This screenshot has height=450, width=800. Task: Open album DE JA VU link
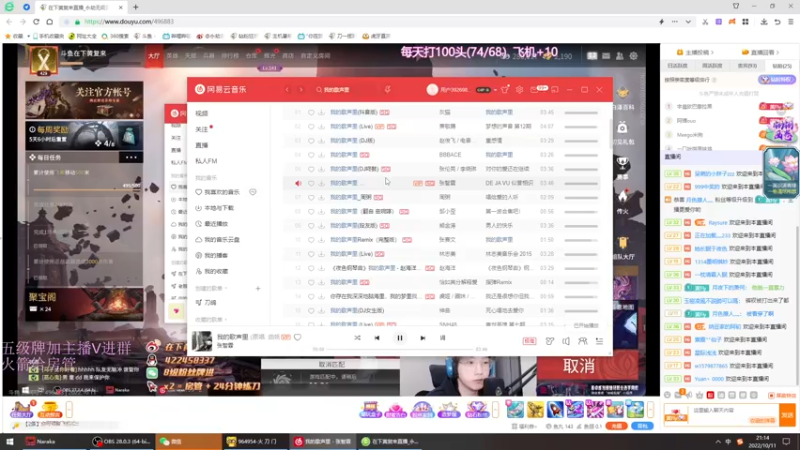tap(508, 183)
